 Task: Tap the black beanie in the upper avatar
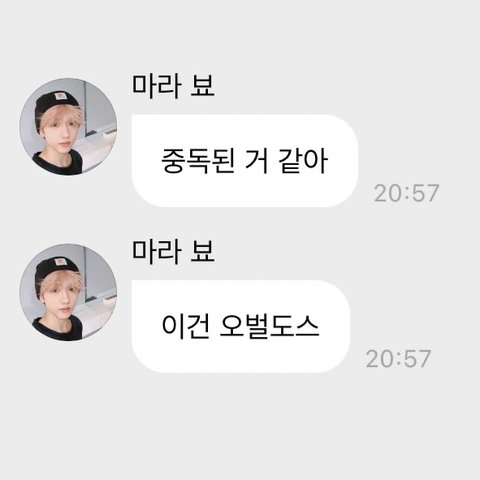[x=55, y=103]
